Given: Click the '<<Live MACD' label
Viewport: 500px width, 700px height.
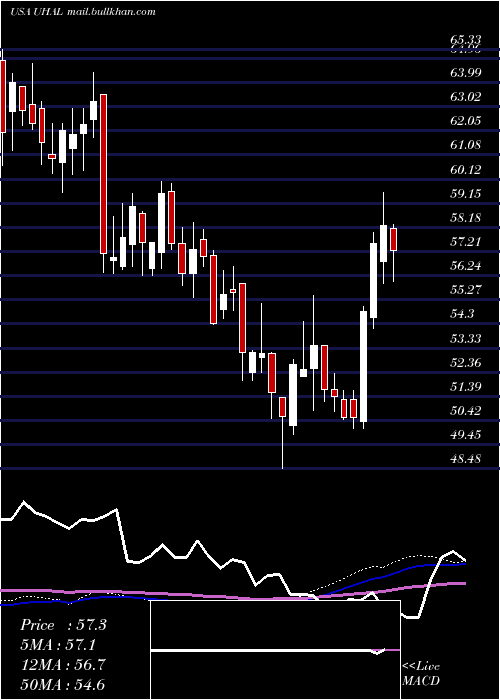Looking at the screenshot, I should [421, 673].
